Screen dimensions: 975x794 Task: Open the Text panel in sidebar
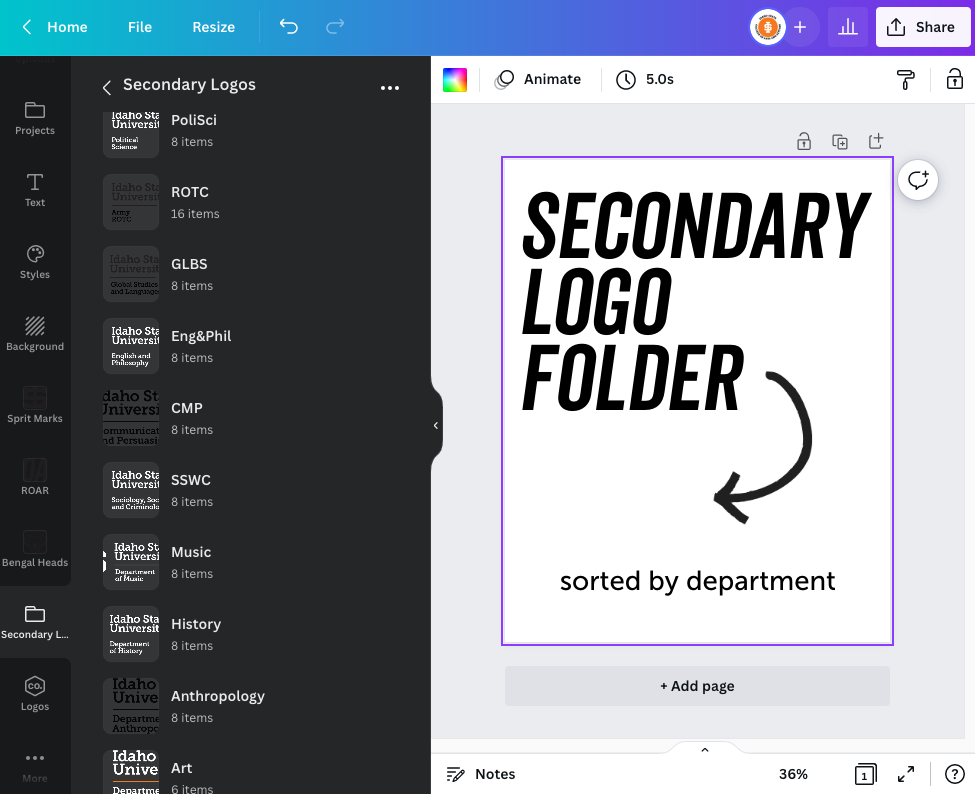(x=35, y=190)
